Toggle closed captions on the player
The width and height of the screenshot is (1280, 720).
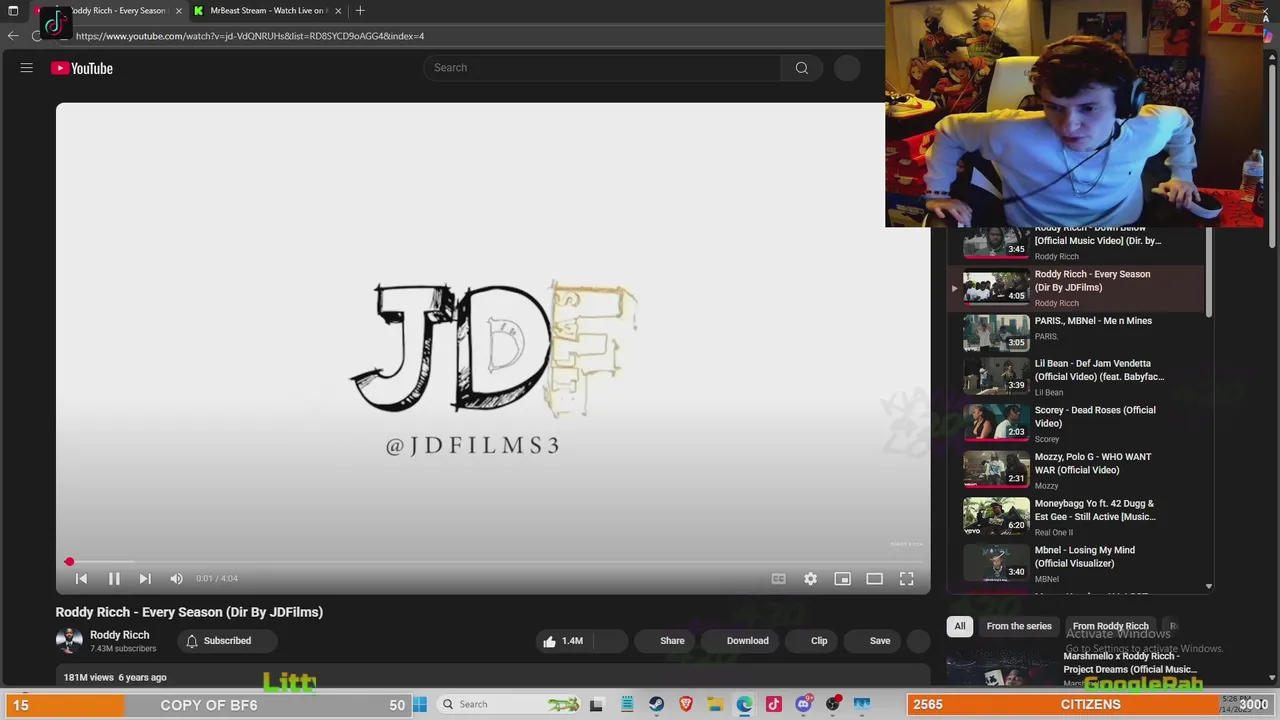778,578
